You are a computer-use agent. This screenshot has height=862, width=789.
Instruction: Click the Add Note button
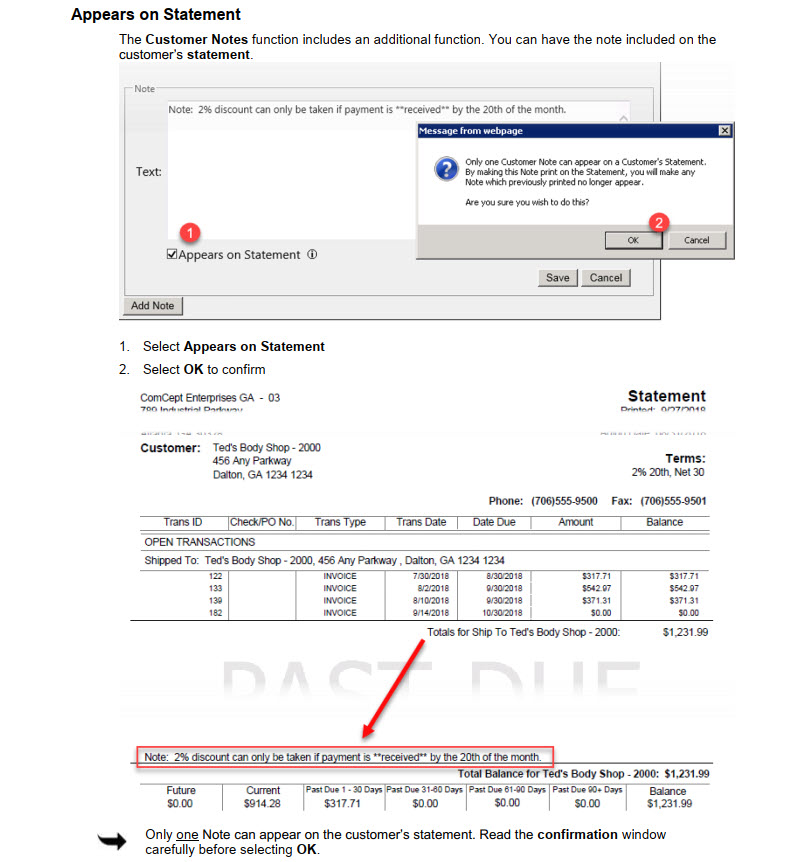(x=152, y=306)
